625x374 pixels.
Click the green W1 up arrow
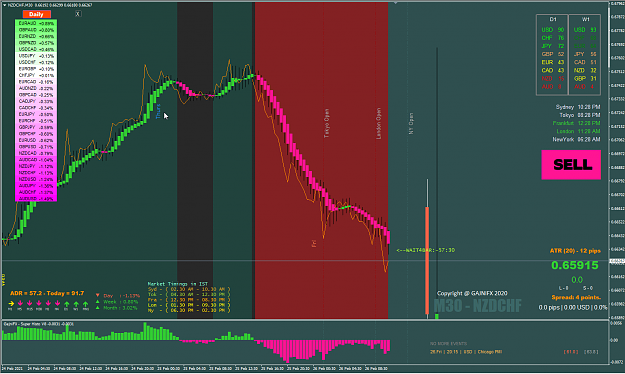[76, 304]
